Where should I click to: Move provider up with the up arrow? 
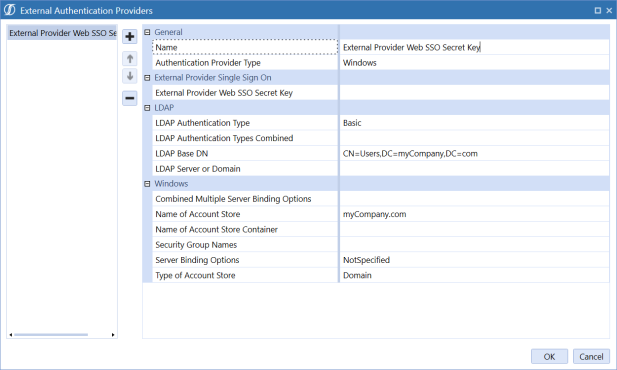pos(129,59)
